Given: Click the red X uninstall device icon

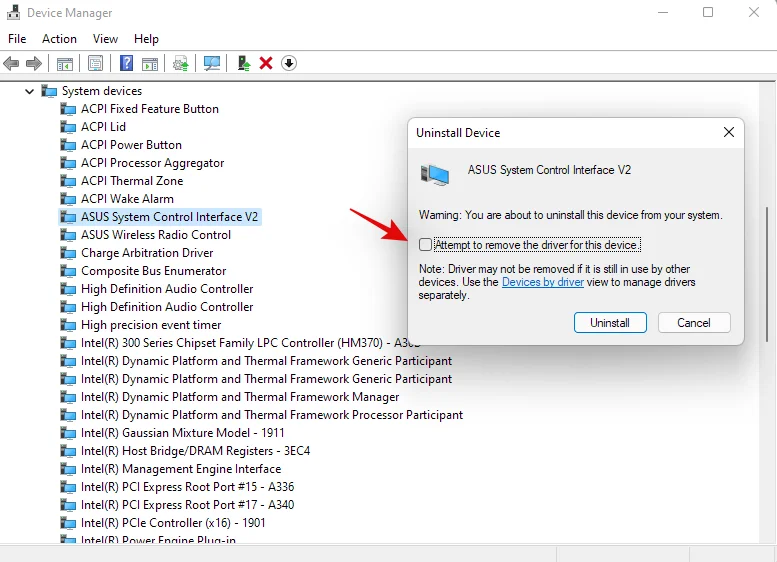Looking at the screenshot, I should (x=266, y=63).
